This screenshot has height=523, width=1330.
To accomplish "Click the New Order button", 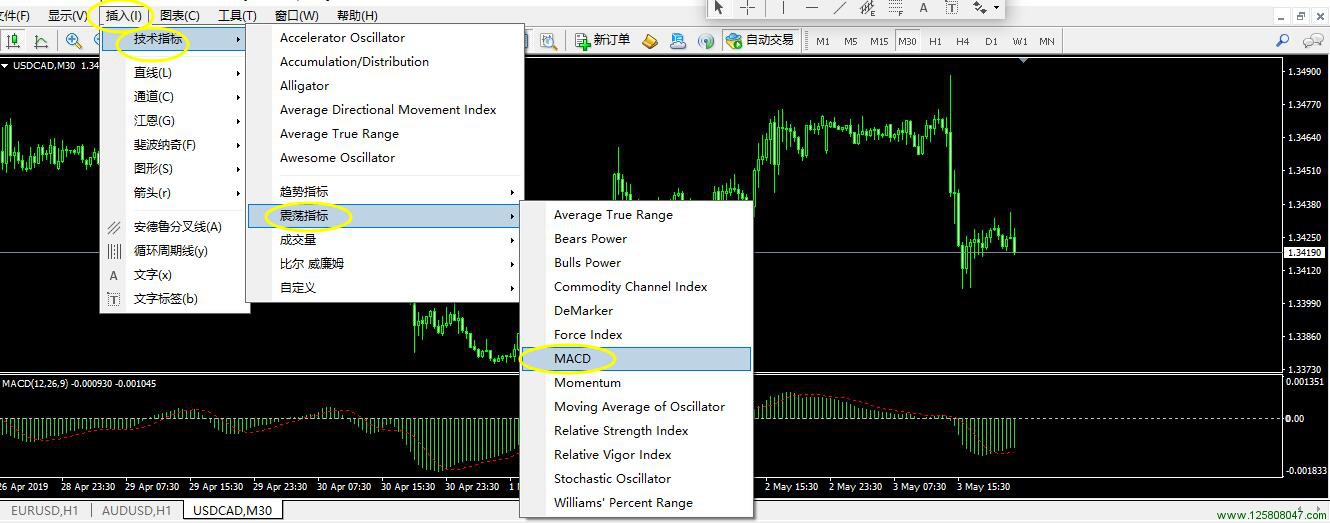I will (603, 41).
